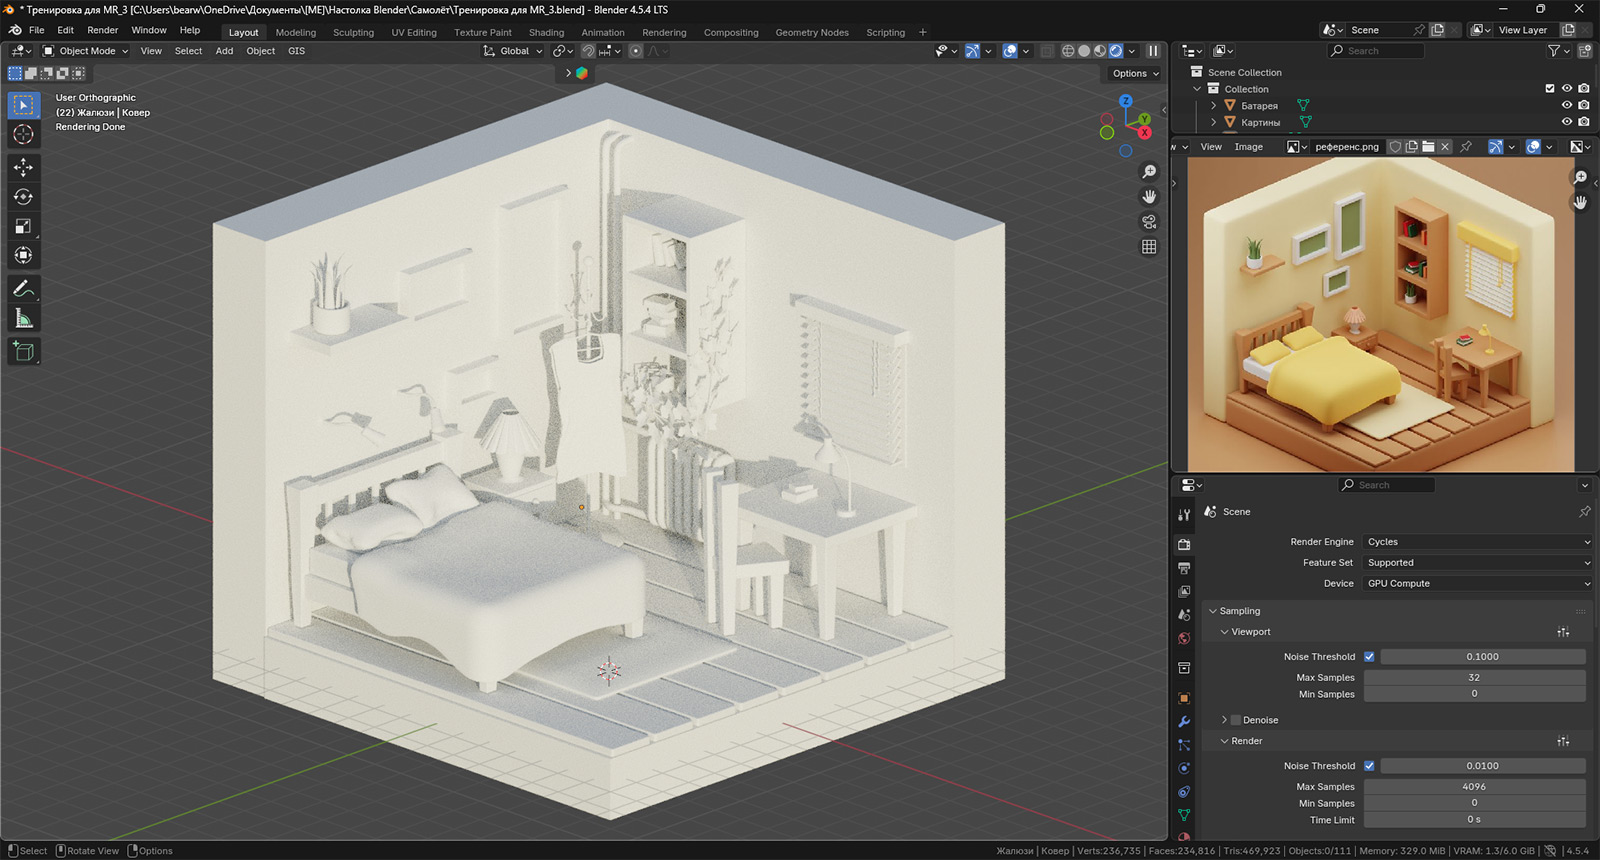Open the viewport Options button
The height and width of the screenshot is (860, 1600).
pos(1135,73)
